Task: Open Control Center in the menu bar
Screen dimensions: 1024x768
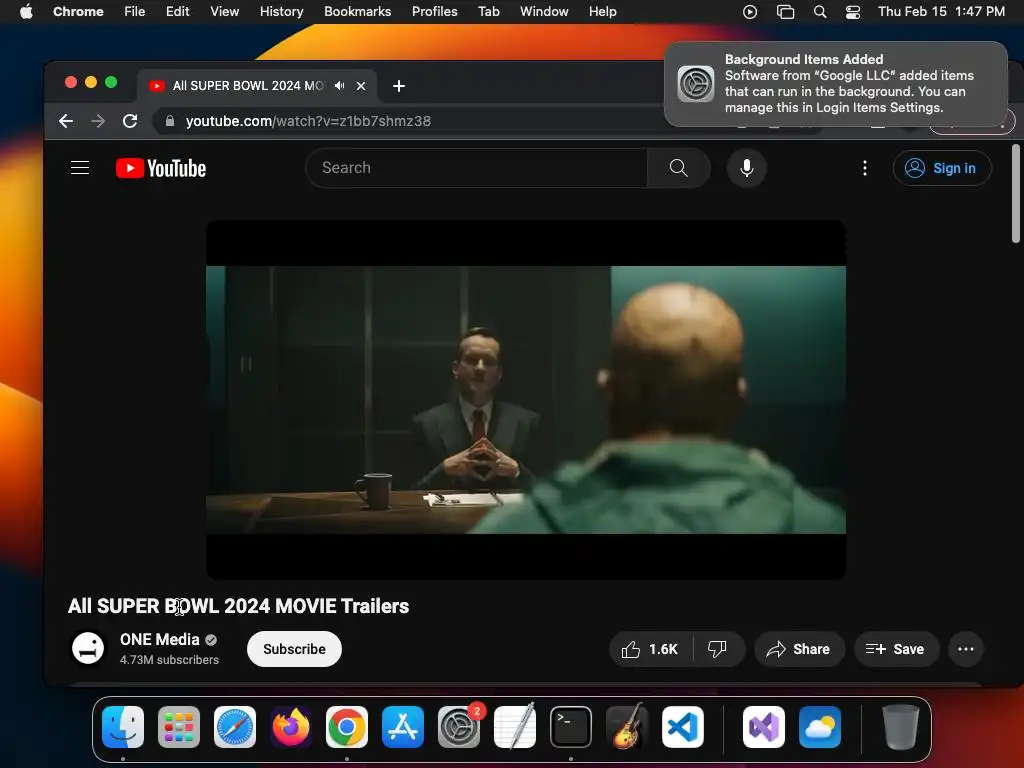Action: 852,12
